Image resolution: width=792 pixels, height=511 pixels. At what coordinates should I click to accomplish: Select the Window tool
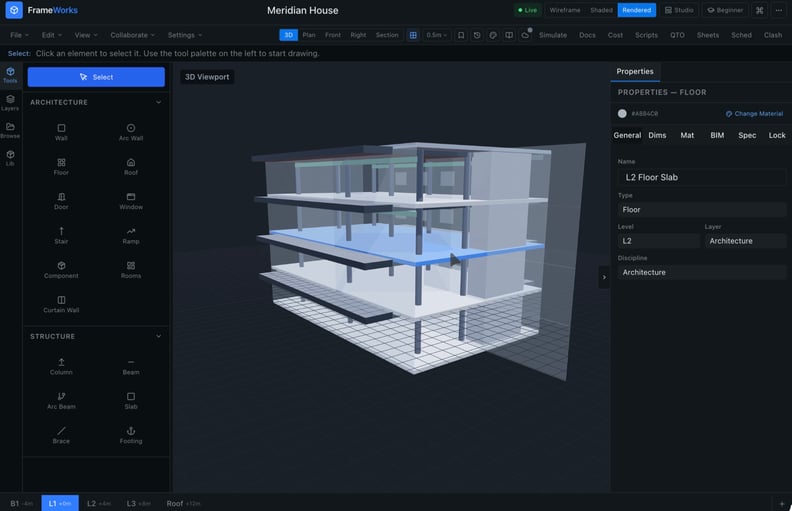[131, 201]
